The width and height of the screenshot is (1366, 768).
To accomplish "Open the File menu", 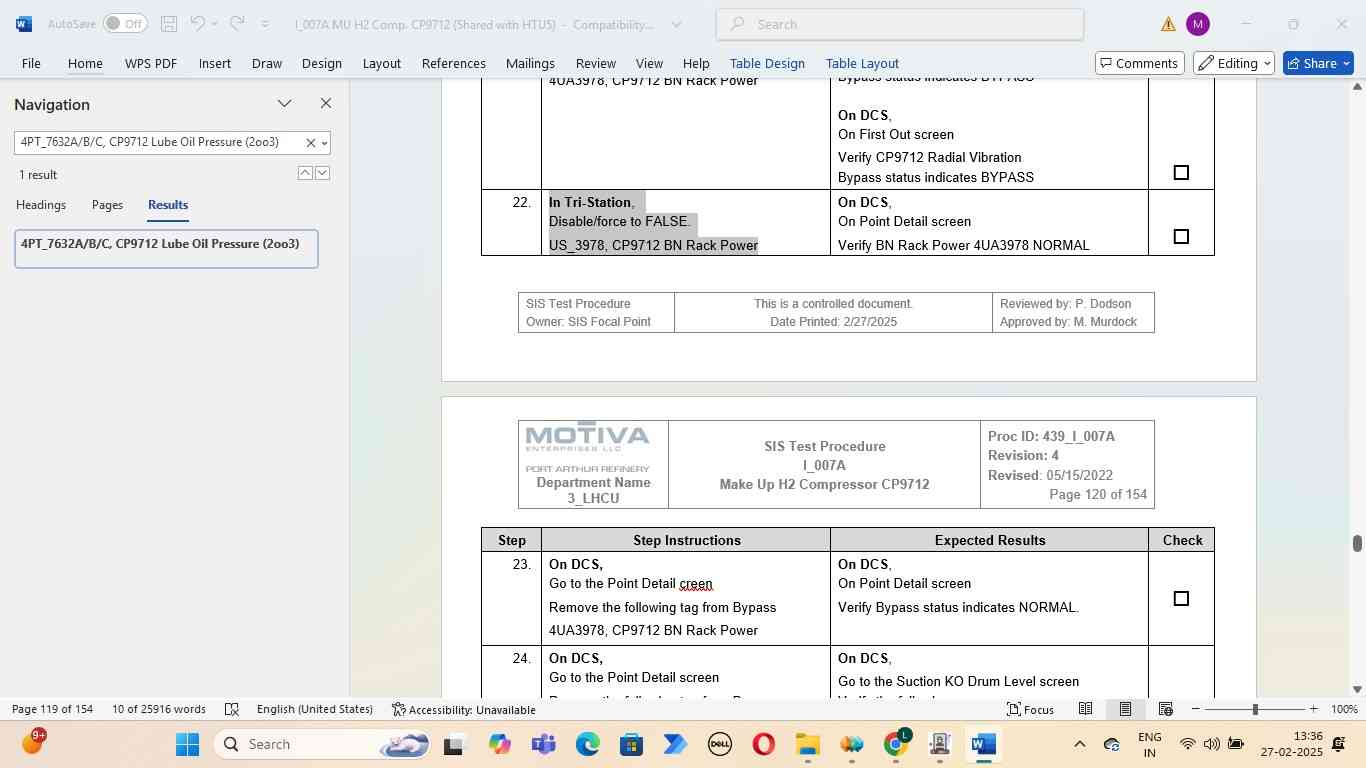I will tap(31, 63).
